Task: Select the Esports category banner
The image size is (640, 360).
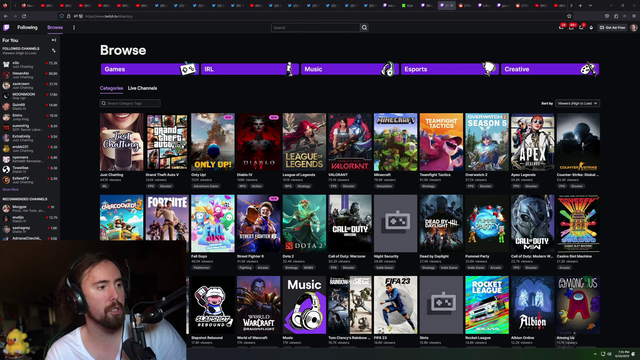Action: 449,69
